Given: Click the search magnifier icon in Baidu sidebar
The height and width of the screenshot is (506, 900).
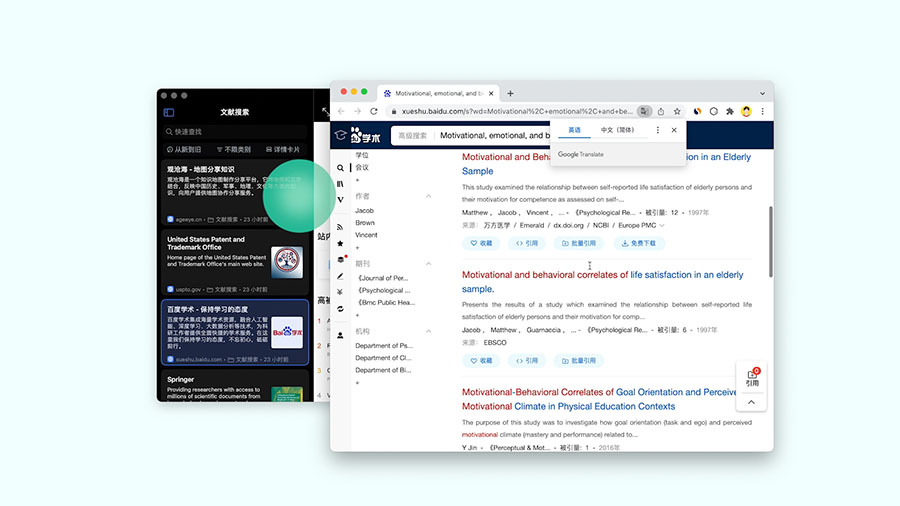Looking at the screenshot, I should coord(341,168).
